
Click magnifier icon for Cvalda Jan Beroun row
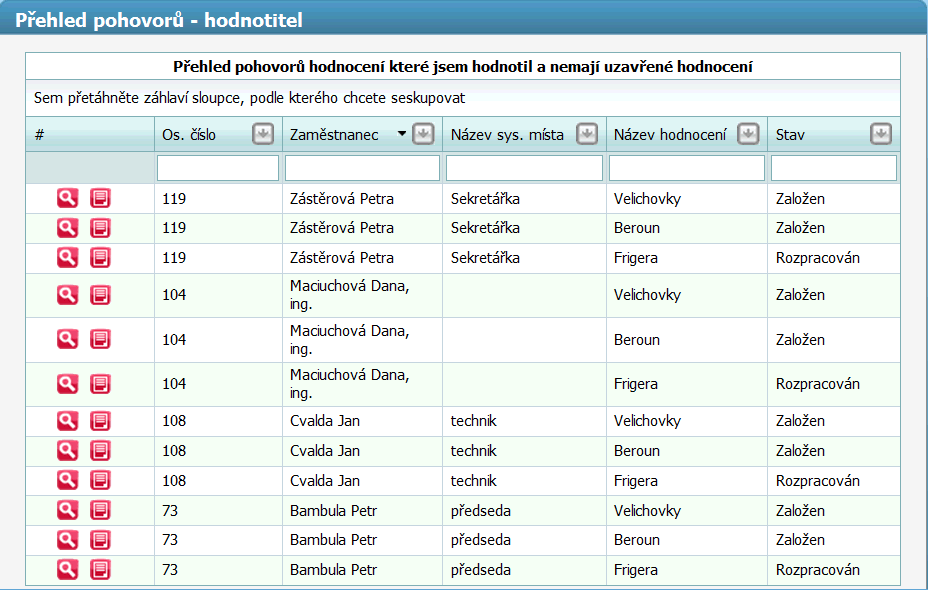67,451
